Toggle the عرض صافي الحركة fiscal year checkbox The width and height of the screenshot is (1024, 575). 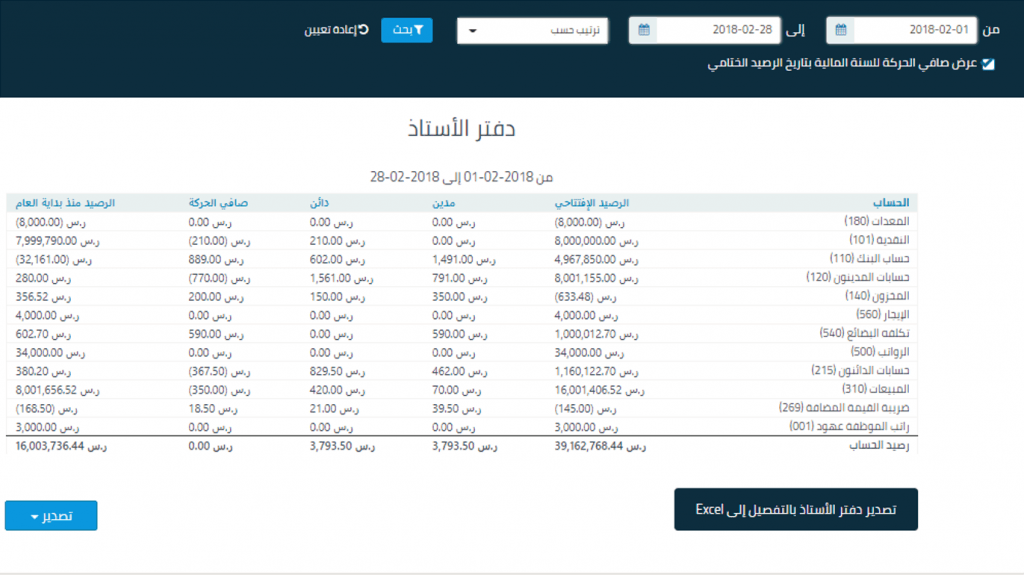988,63
